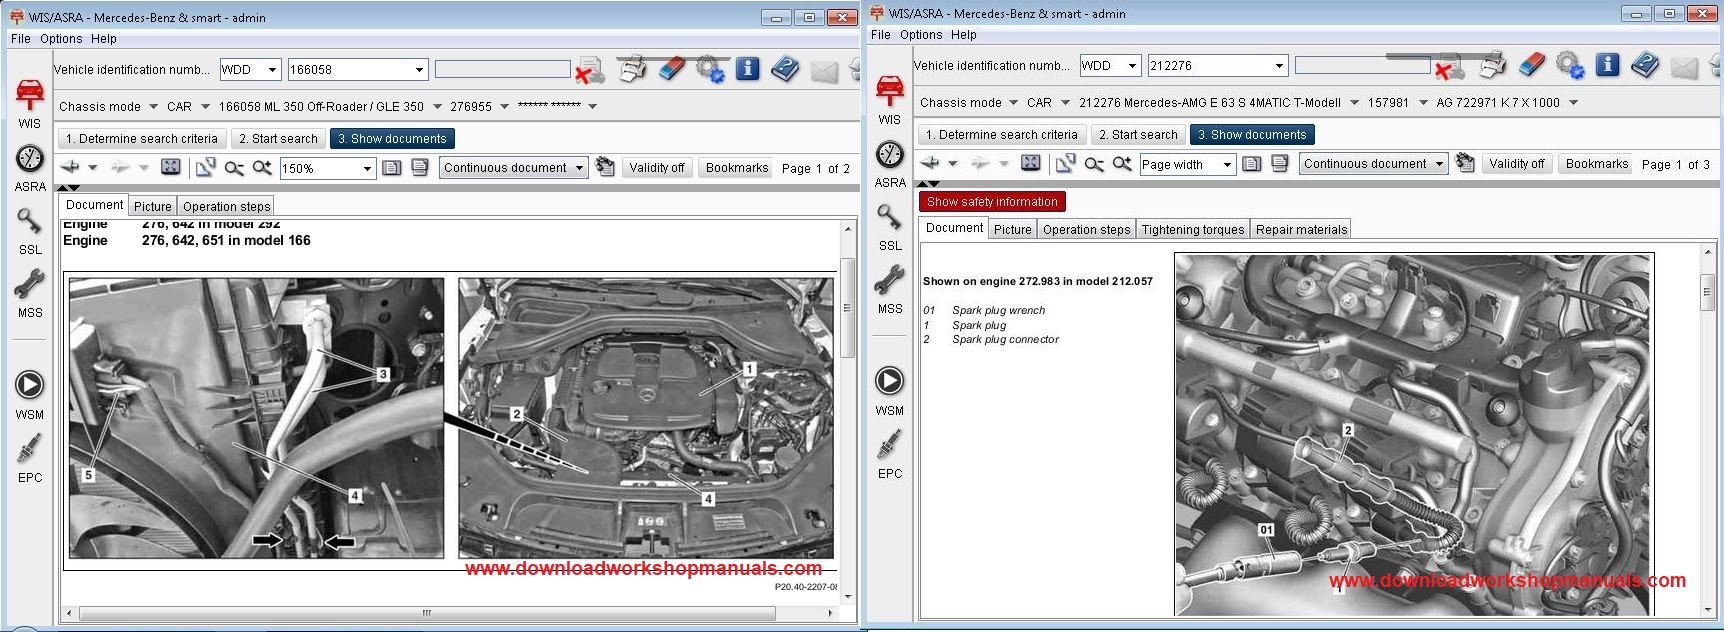Open MSS wrench icon in left window
Image resolution: width=1724 pixels, height=632 pixels.
[29, 285]
